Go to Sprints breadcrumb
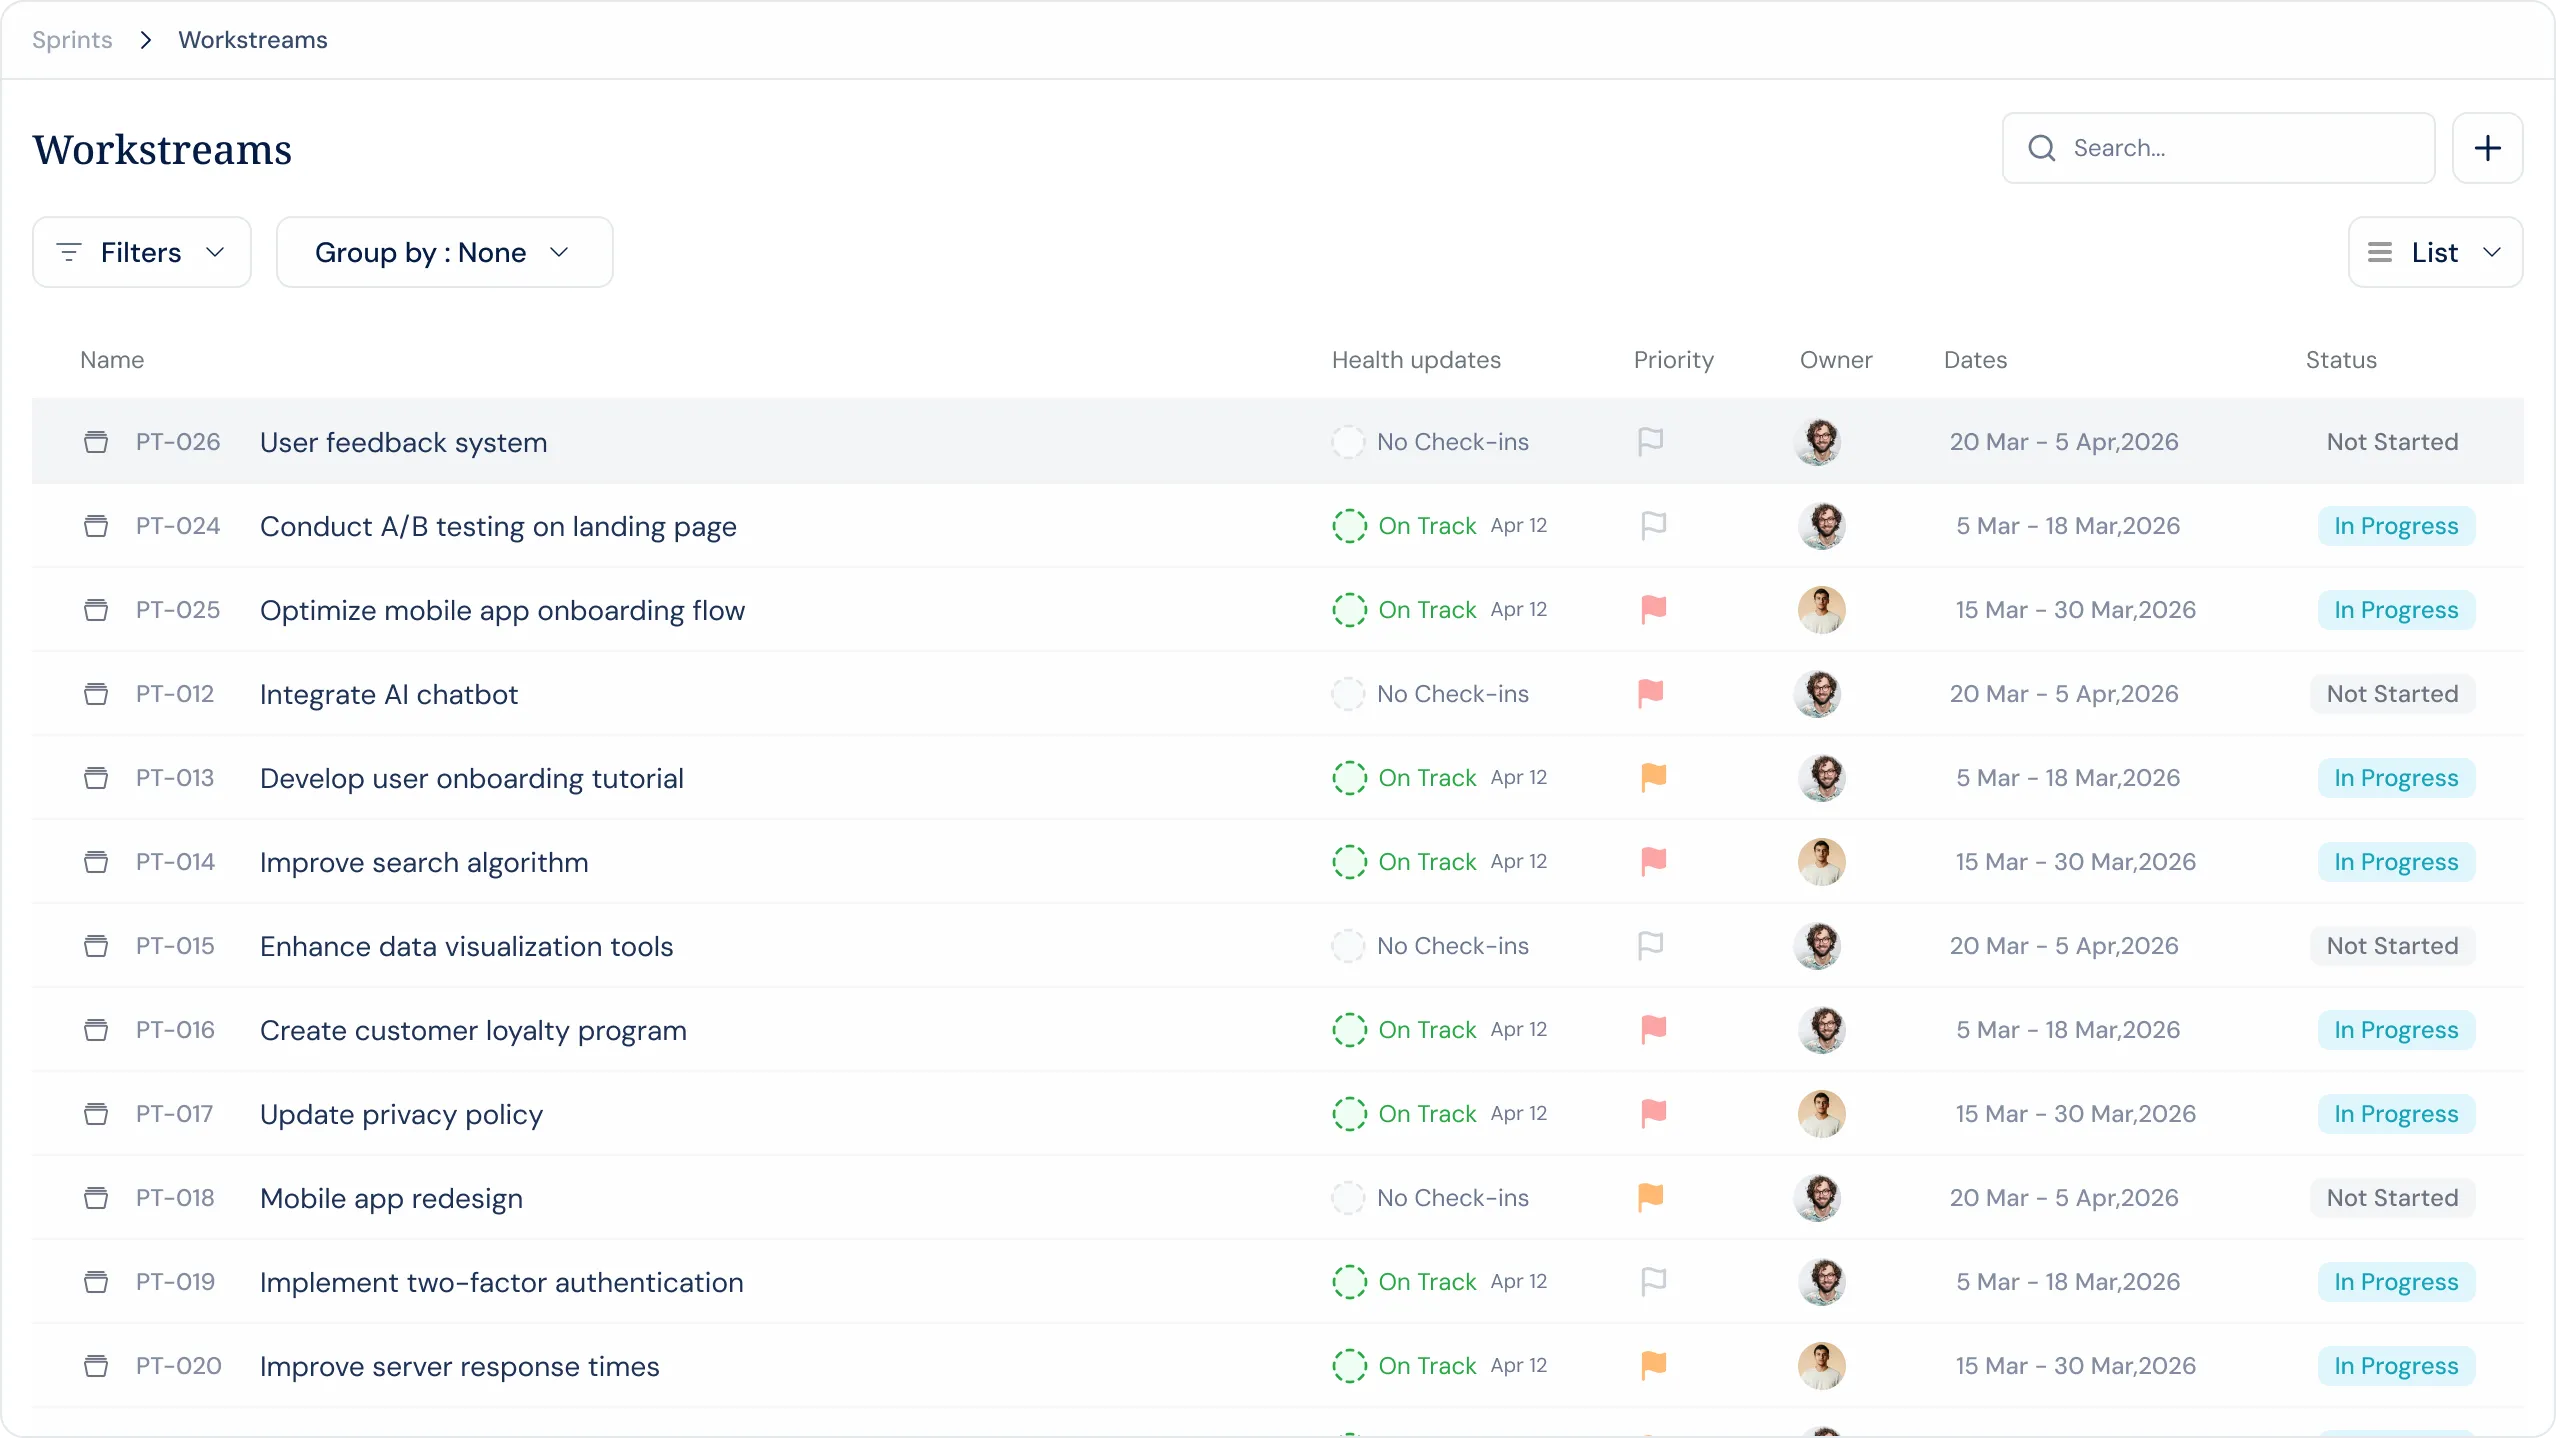The width and height of the screenshot is (2556, 1438). (x=72, y=40)
